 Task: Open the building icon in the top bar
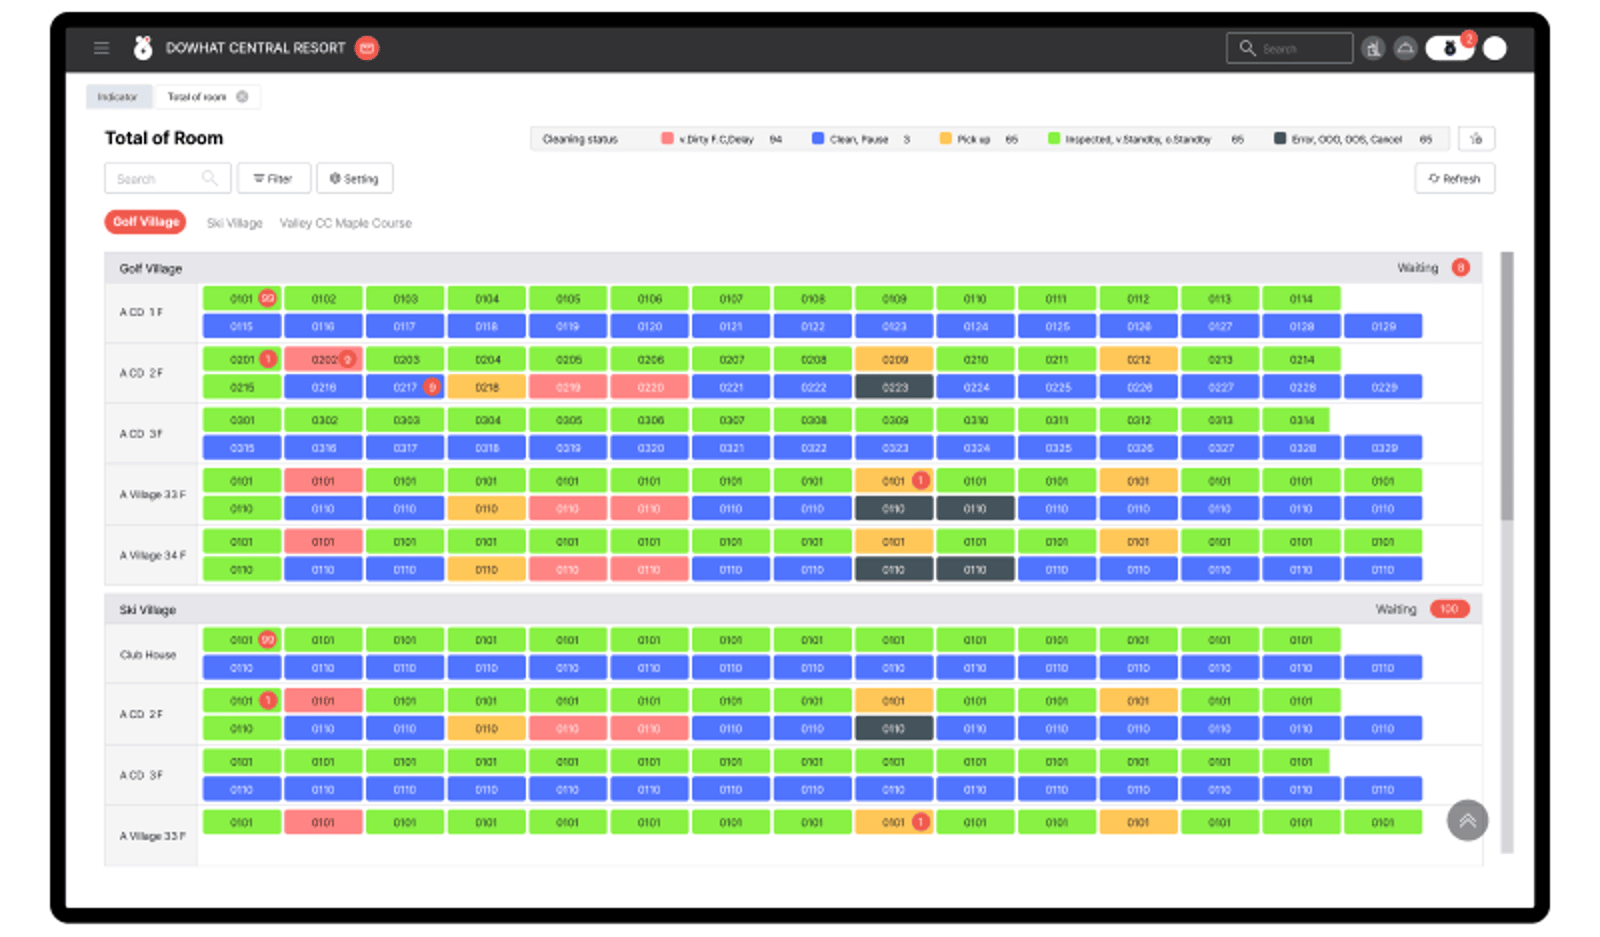1373,48
